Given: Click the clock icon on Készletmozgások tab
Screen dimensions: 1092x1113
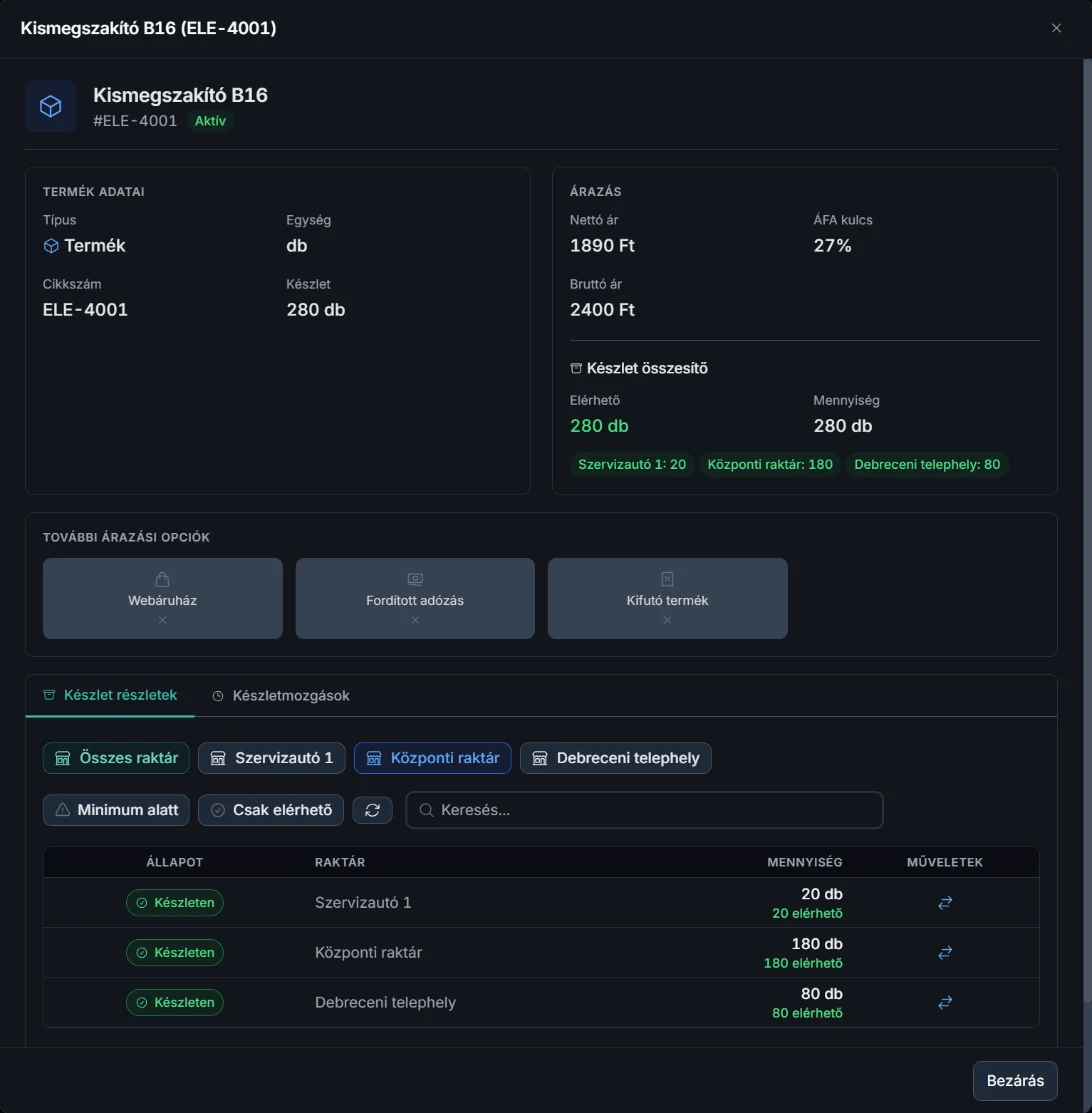Looking at the screenshot, I should coord(218,696).
